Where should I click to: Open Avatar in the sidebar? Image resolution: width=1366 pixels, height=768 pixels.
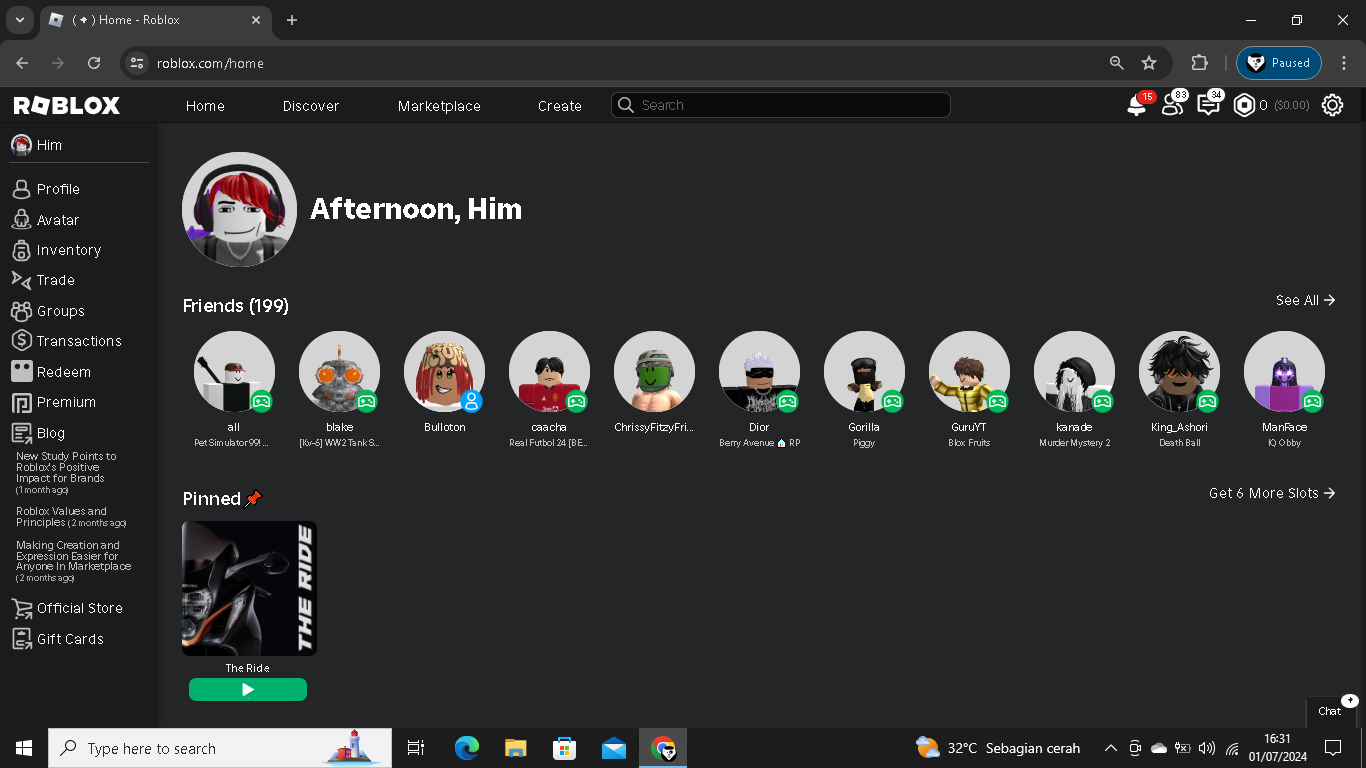(x=45, y=220)
